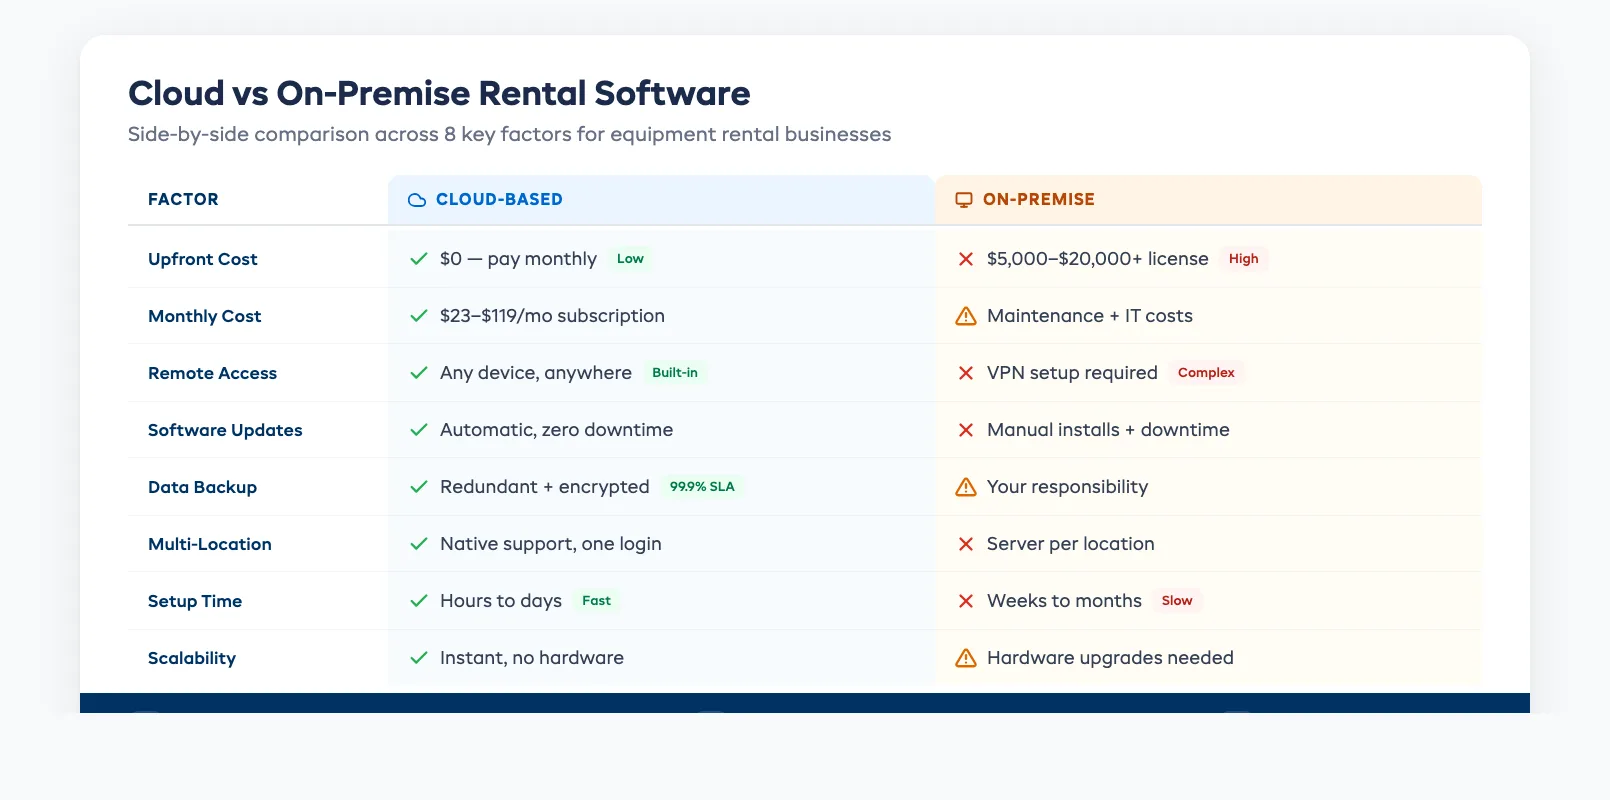Click the Upfront Cost row label

coord(203,259)
